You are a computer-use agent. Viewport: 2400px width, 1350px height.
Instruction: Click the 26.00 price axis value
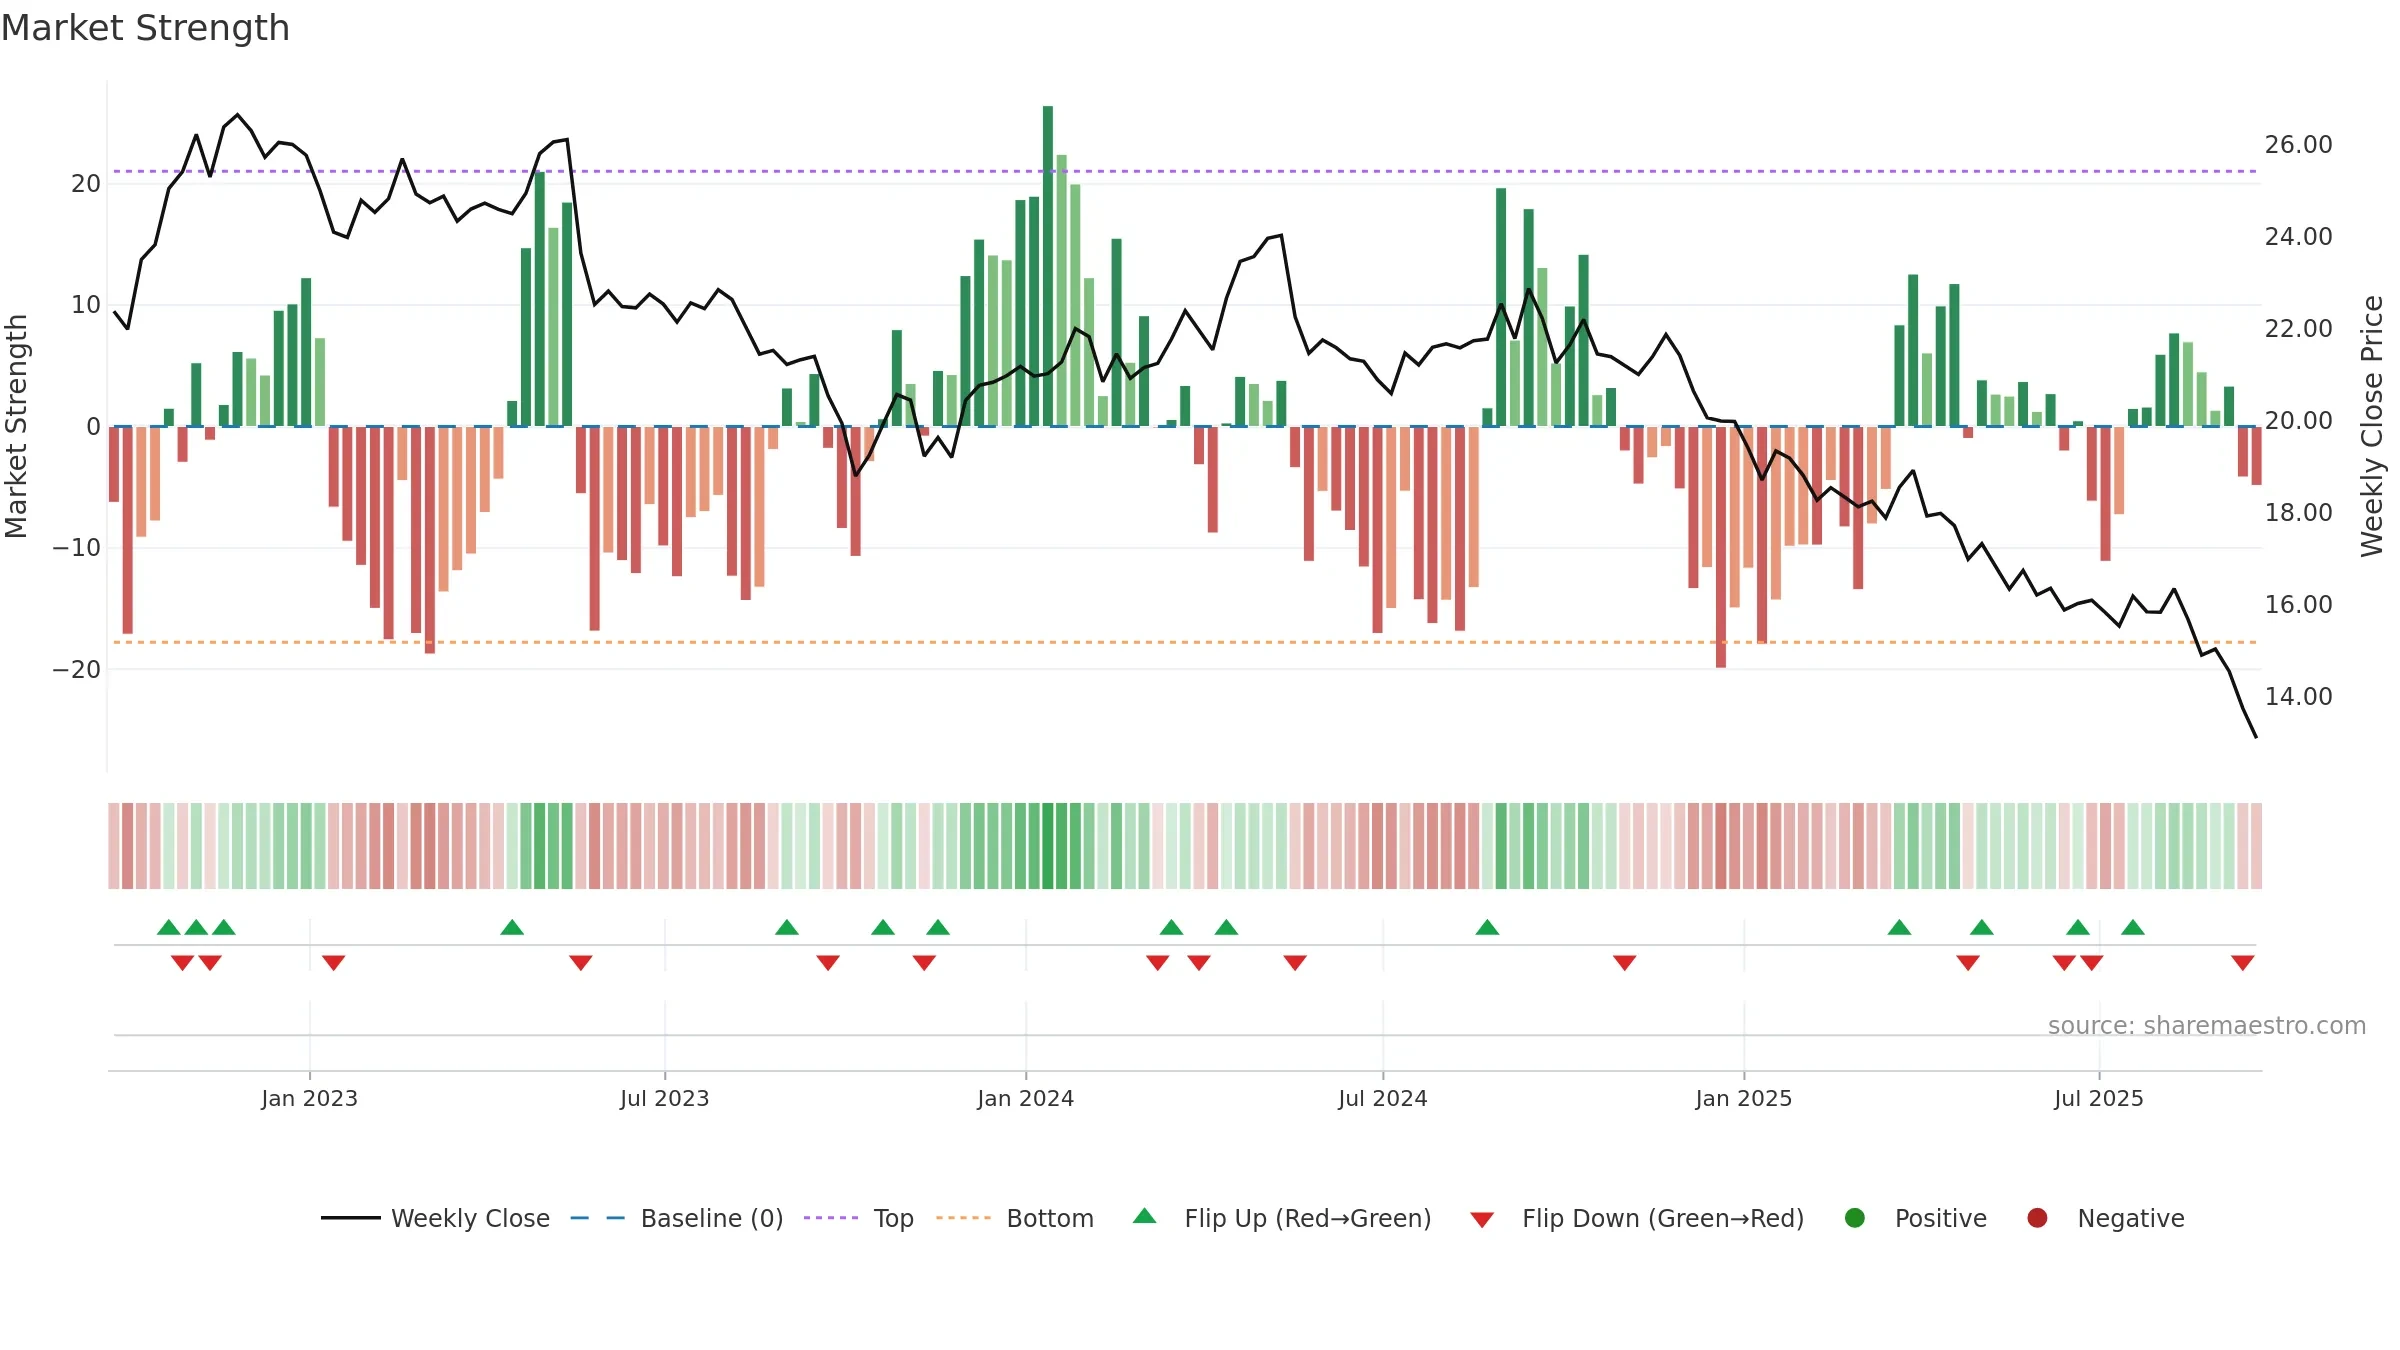[2298, 145]
